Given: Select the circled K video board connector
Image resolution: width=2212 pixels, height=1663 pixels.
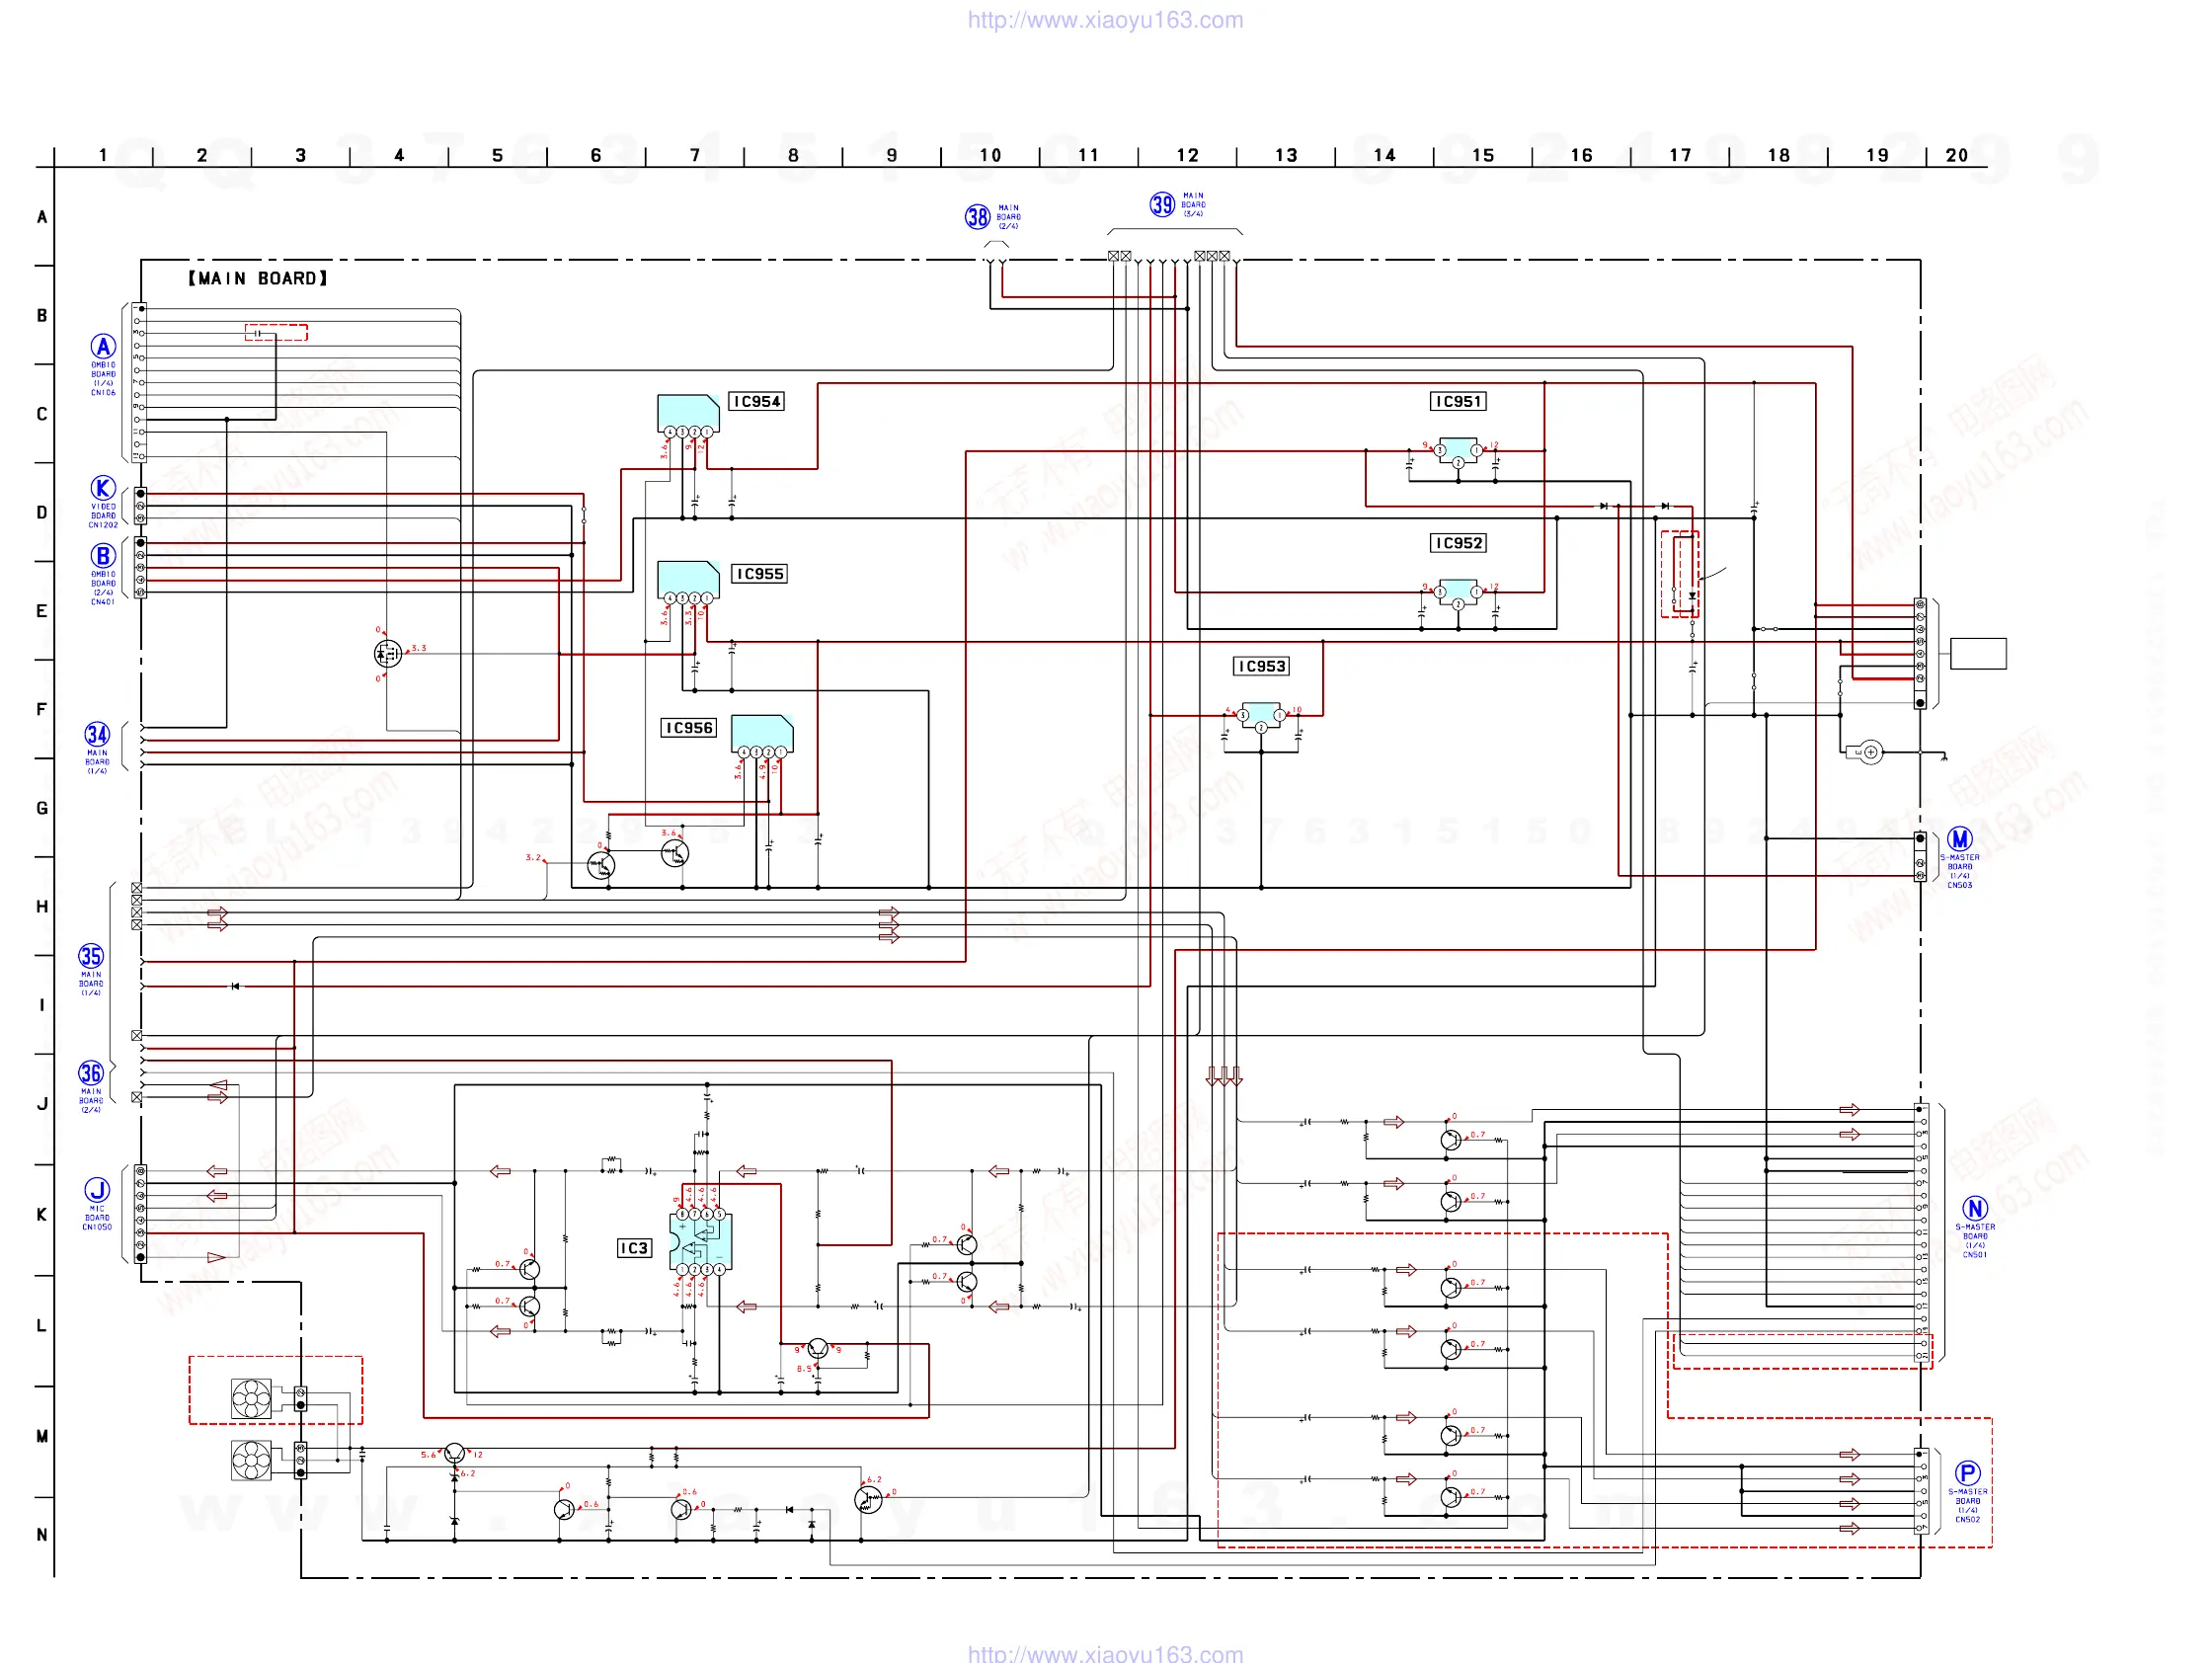Looking at the screenshot, I should (x=103, y=488).
